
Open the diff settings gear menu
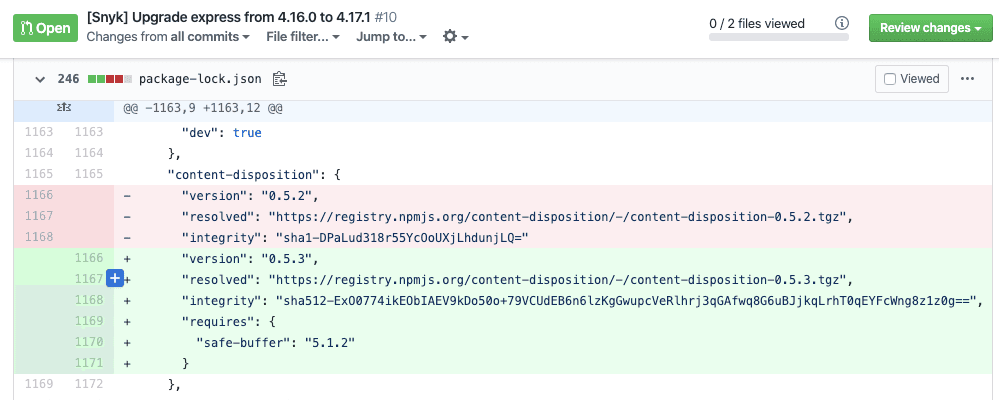click(x=456, y=37)
